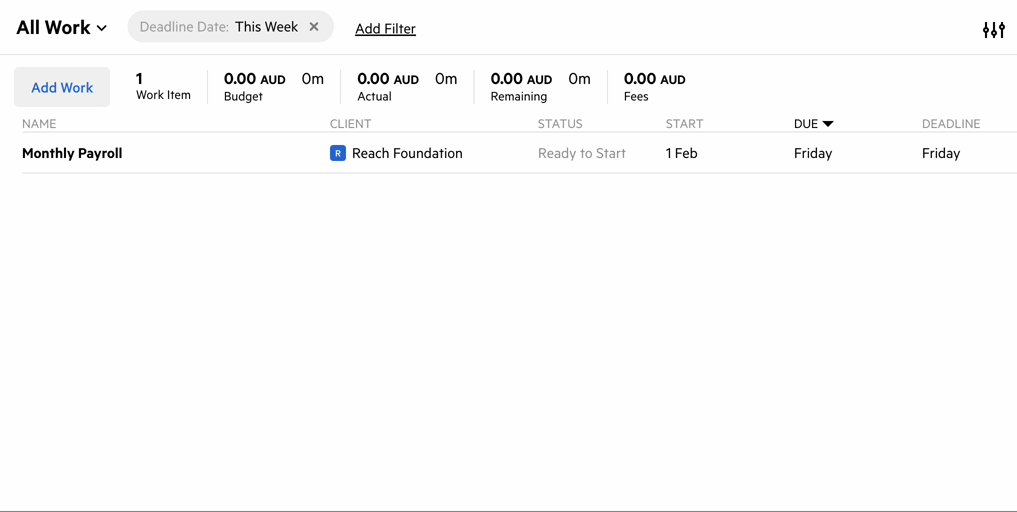Open the Monthly Payroll work item
The image size is (1017, 512).
(x=72, y=153)
